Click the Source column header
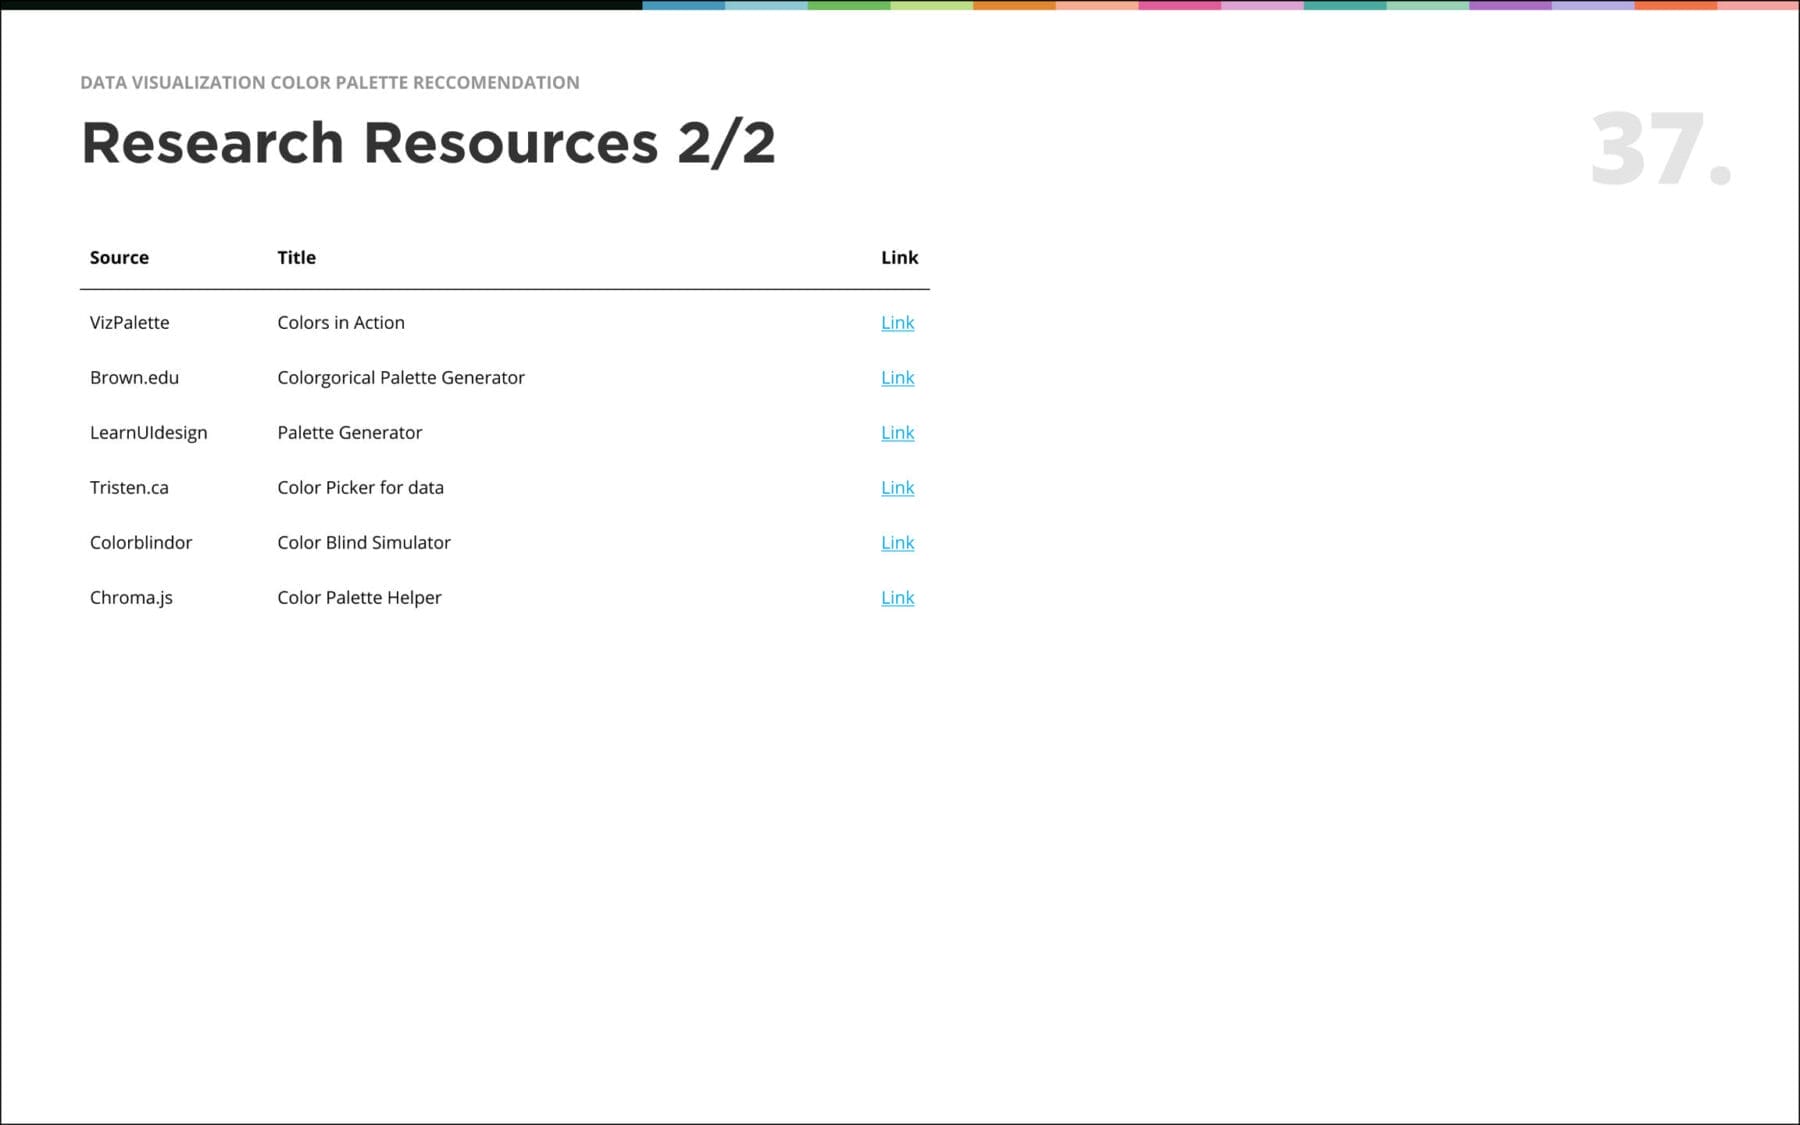 click(119, 257)
